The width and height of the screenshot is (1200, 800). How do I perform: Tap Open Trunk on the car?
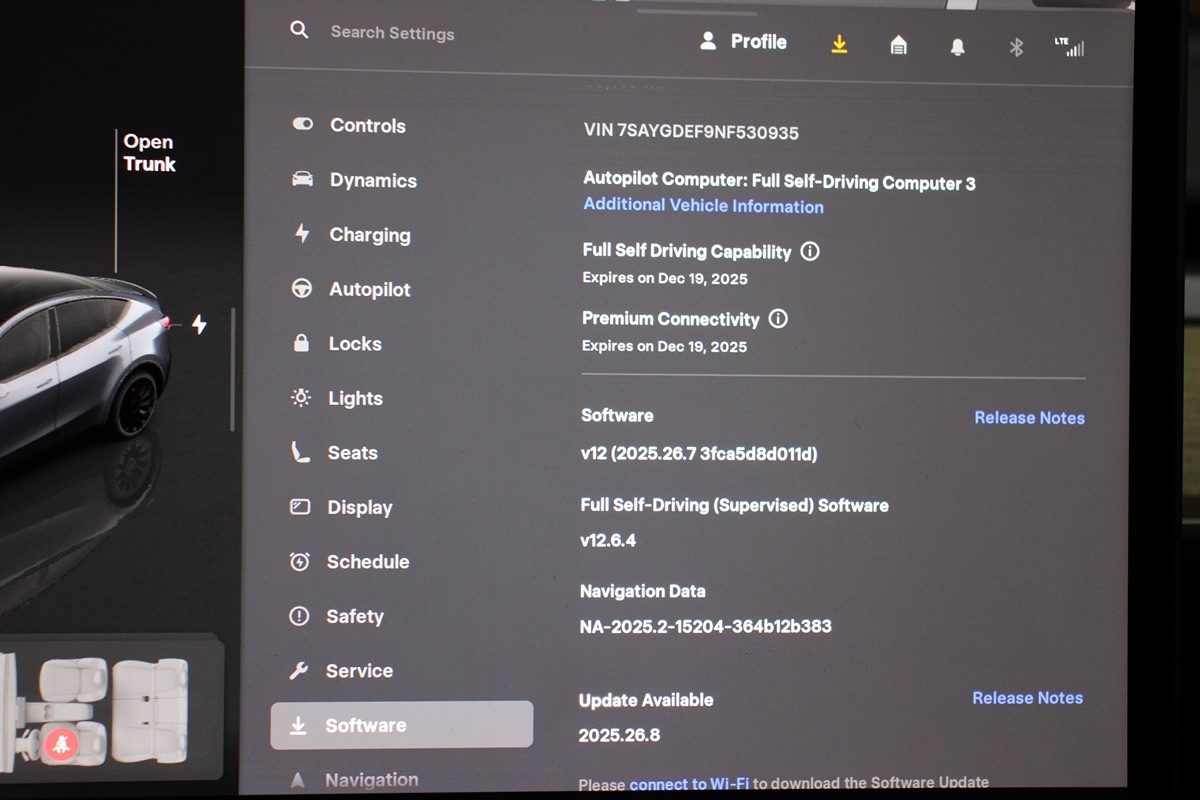click(x=149, y=153)
